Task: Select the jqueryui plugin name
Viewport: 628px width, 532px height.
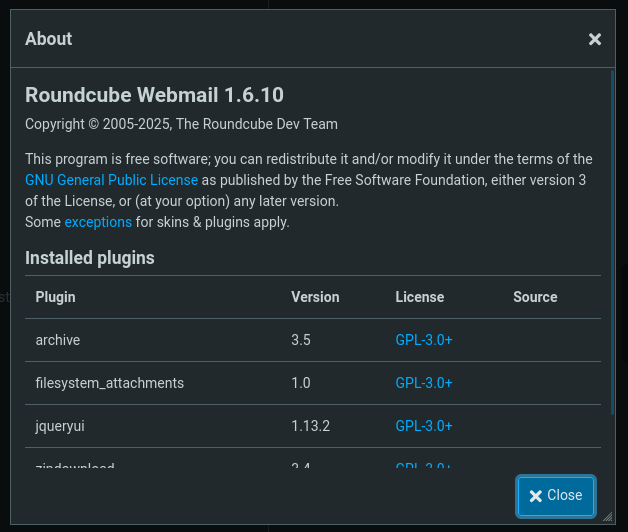Action: pos(60,426)
